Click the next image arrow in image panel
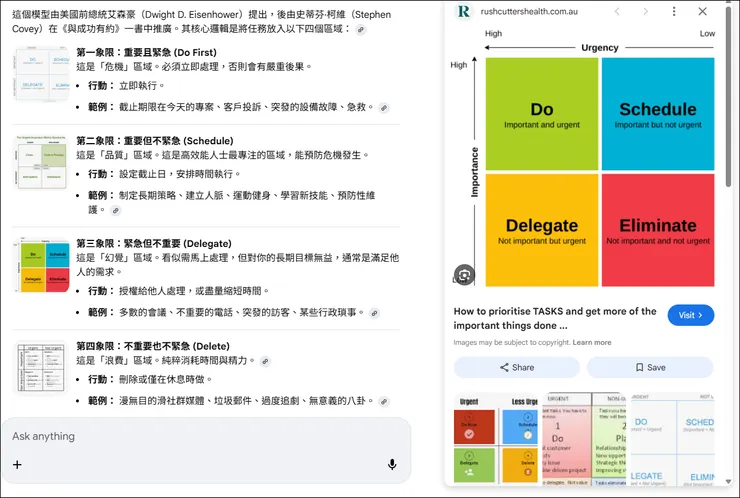Image resolution: width=740 pixels, height=498 pixels. (645, 11)
